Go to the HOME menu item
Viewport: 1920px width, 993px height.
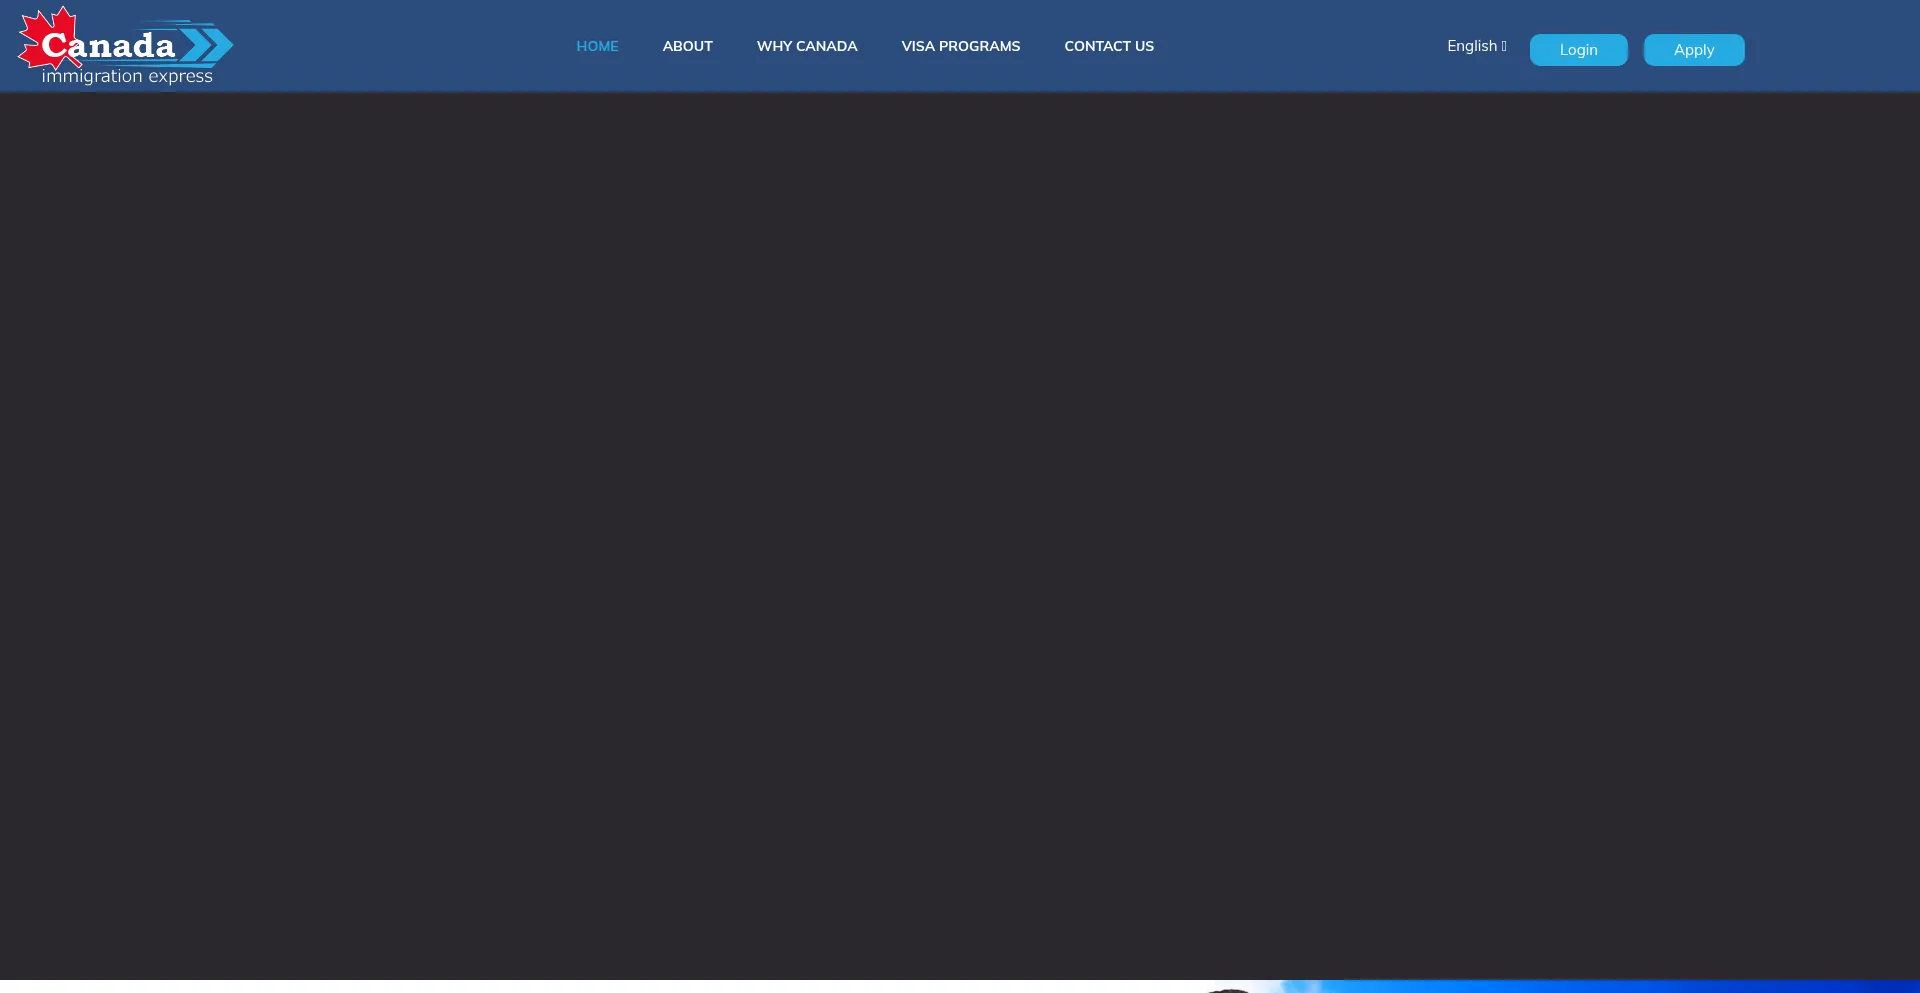coord(597,46)
